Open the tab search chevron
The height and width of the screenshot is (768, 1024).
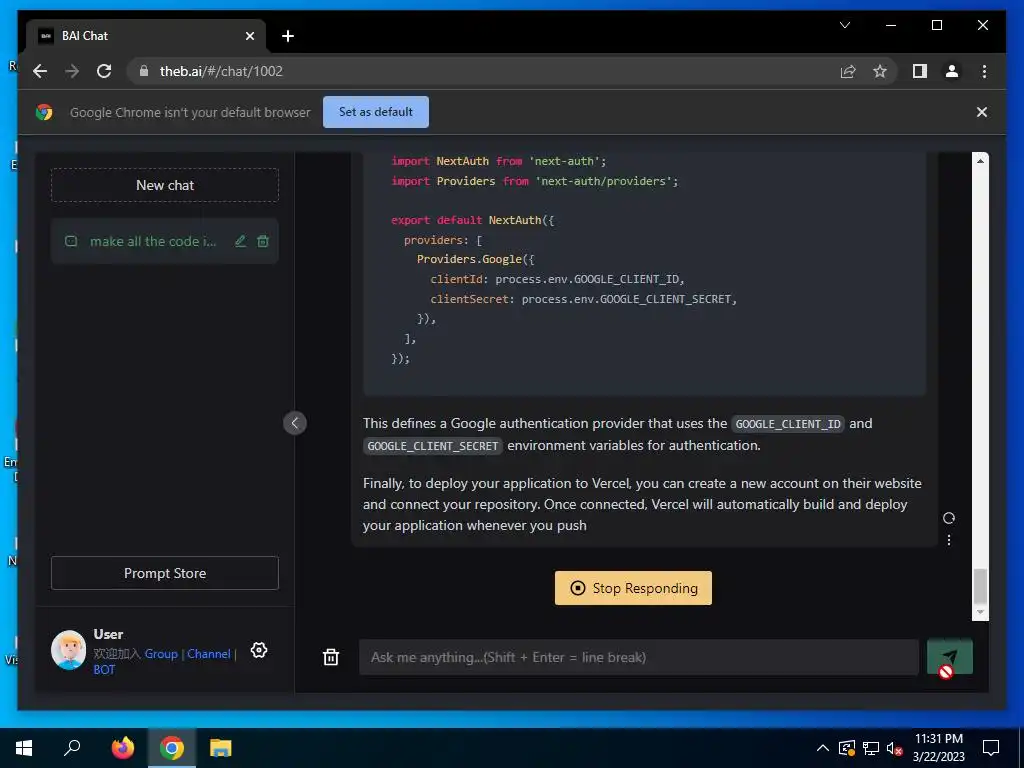click(844, 25)
